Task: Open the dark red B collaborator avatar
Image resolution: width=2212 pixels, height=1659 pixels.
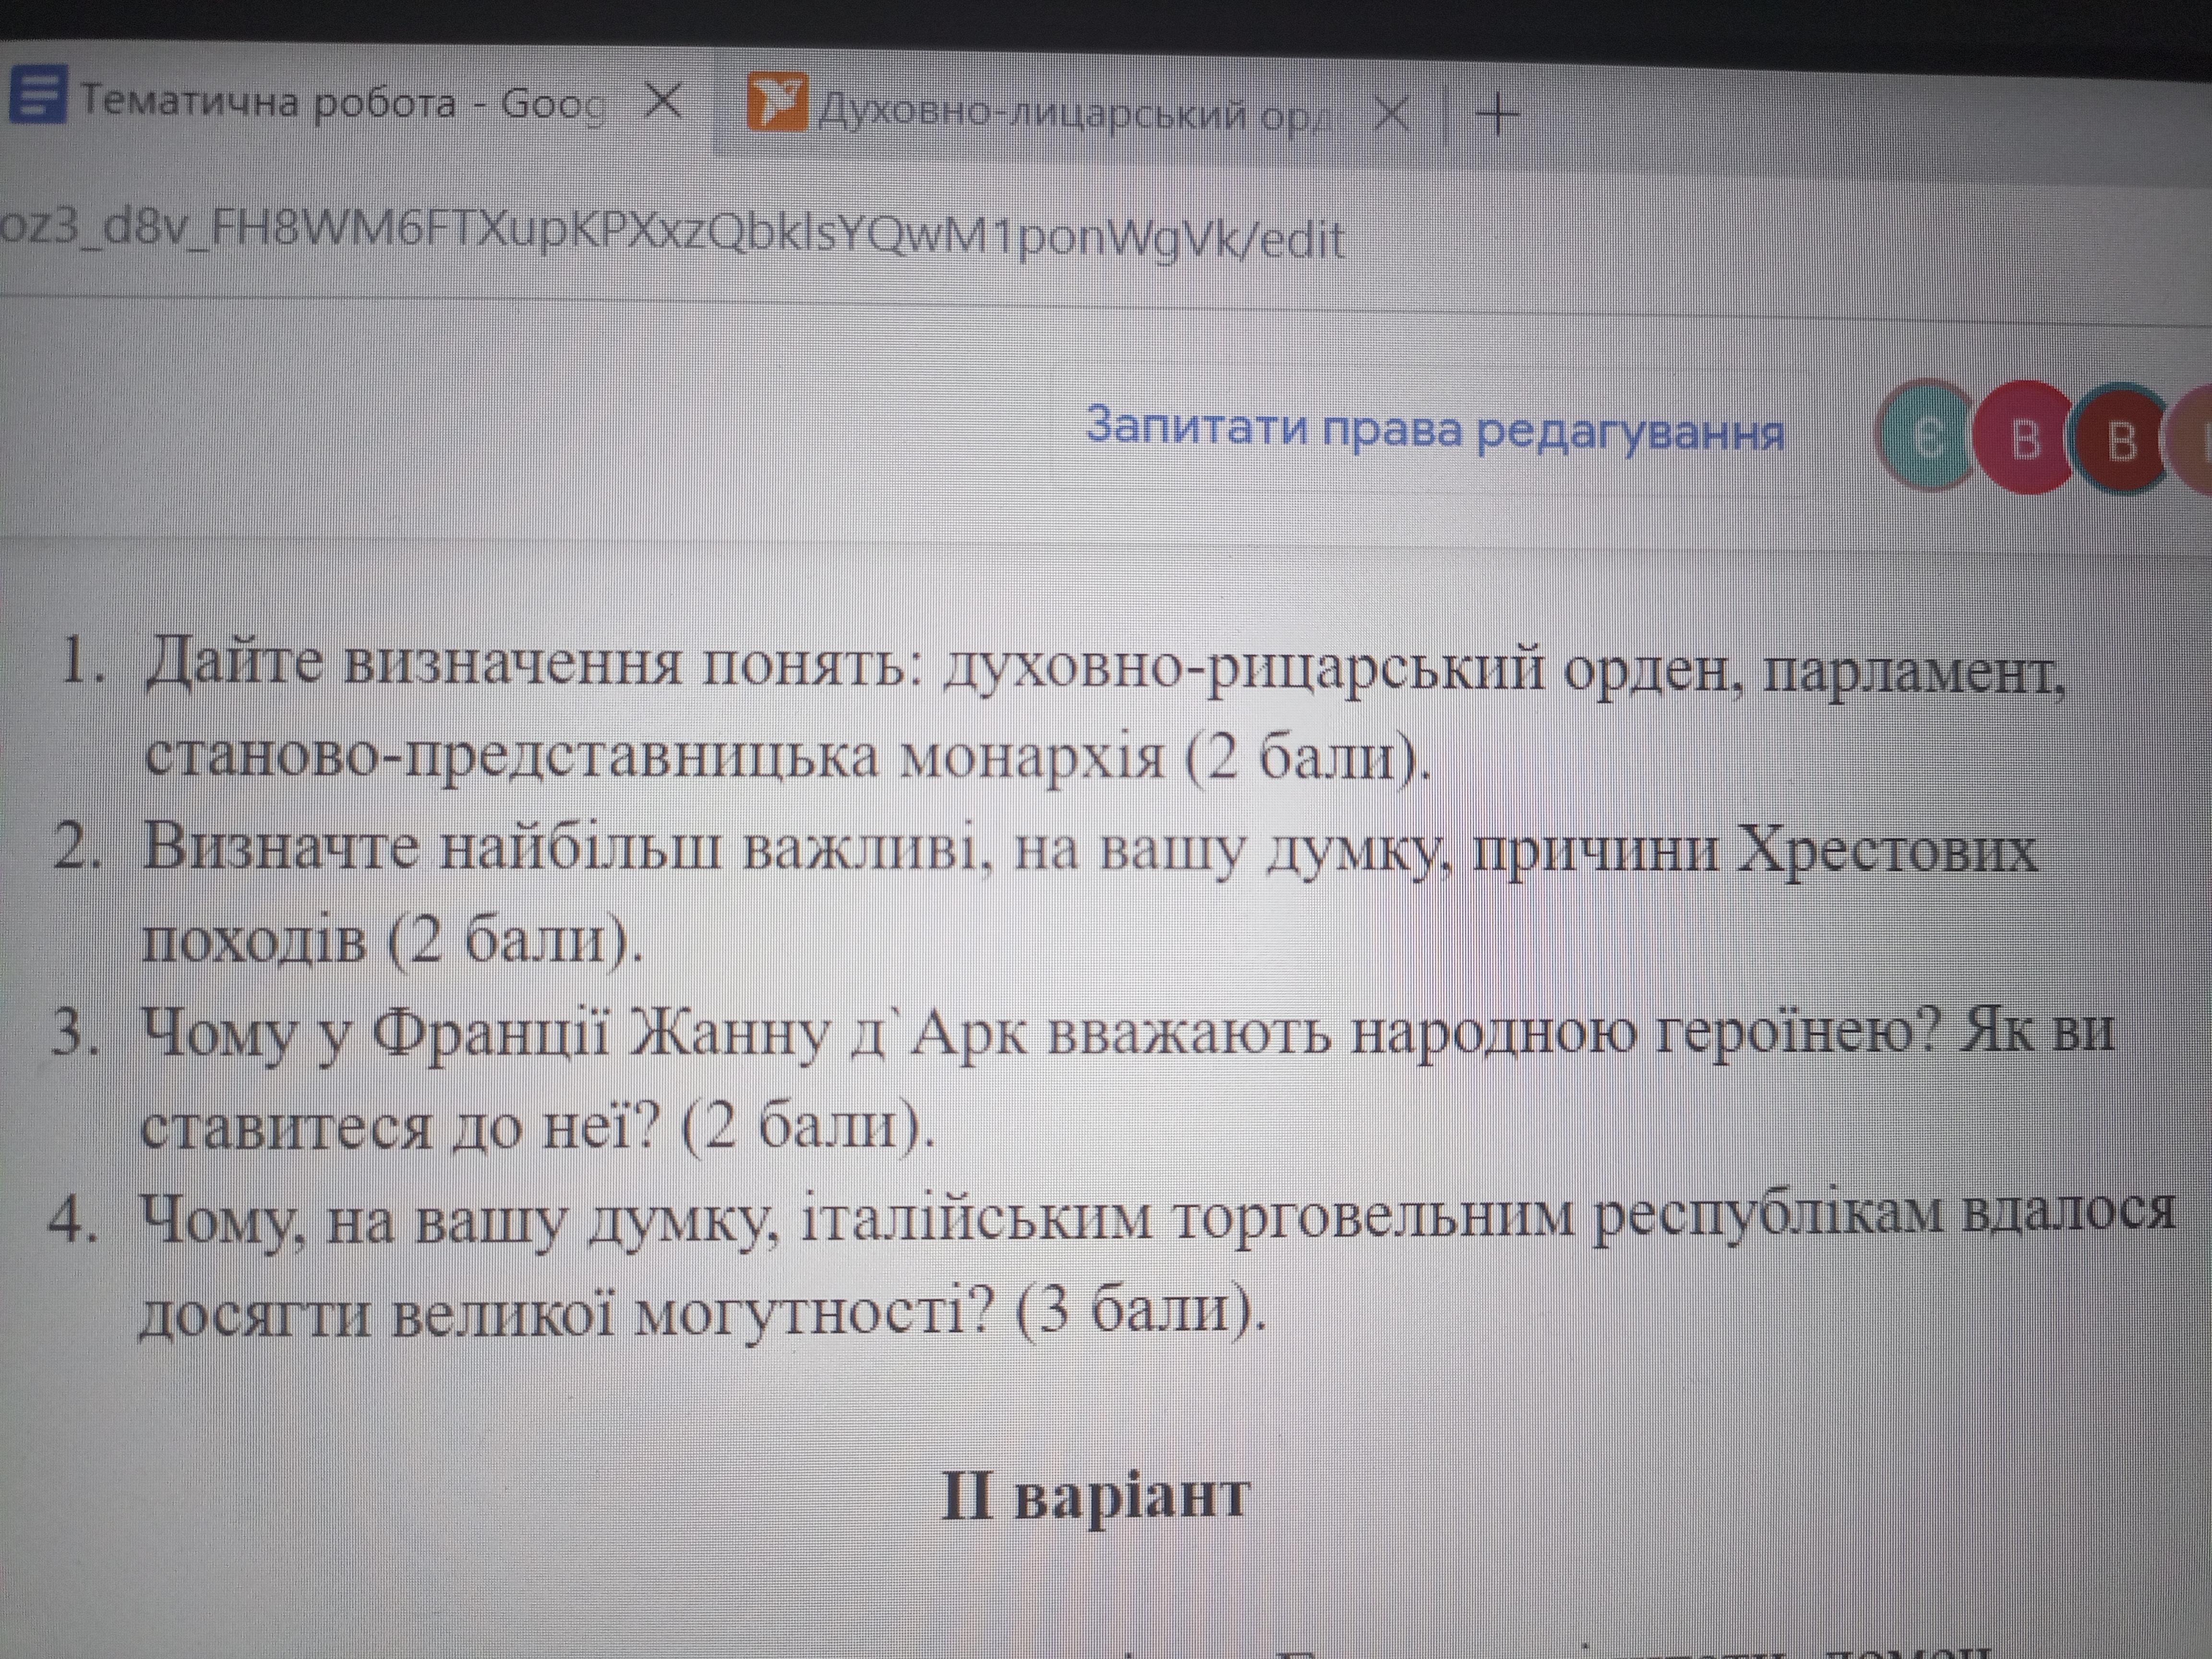Action: (2120, 440)
